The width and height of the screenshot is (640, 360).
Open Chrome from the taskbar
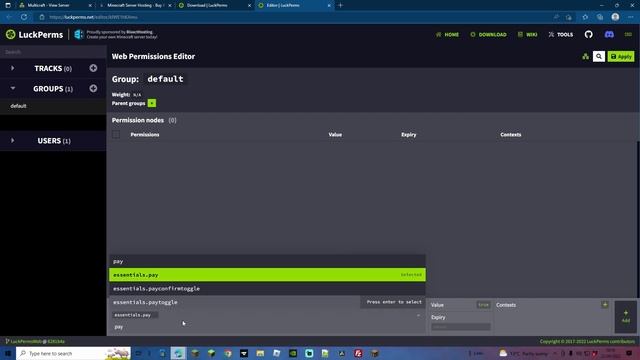[x=228, y=353]
